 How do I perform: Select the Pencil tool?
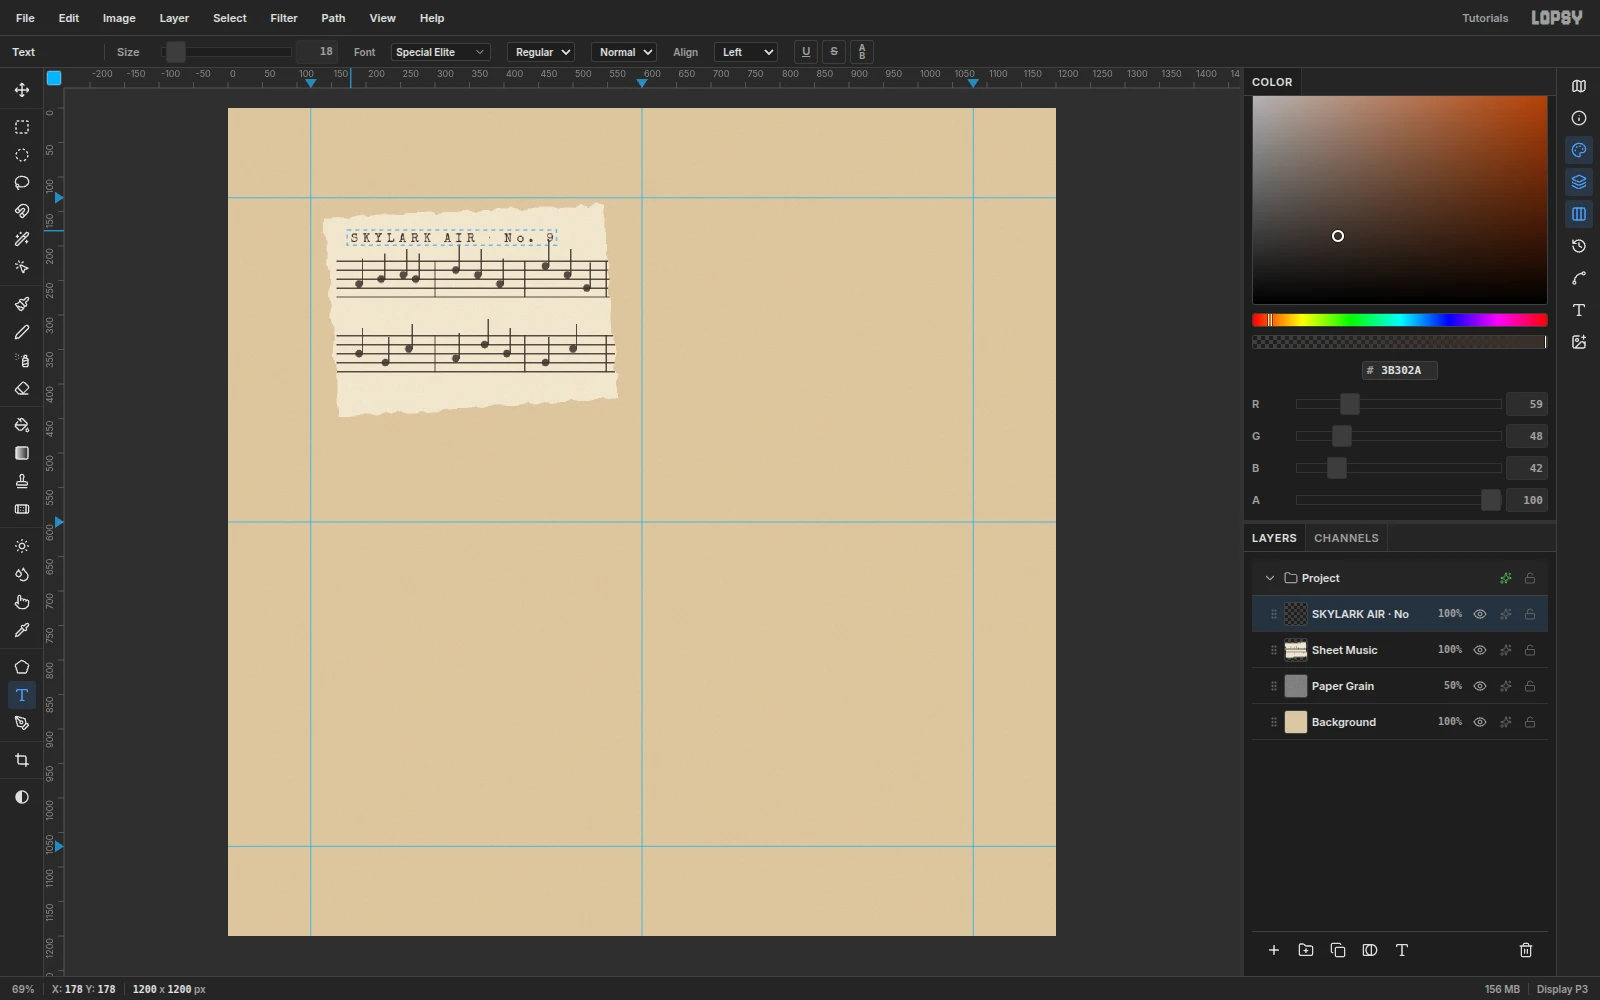(x=22, y=332)
